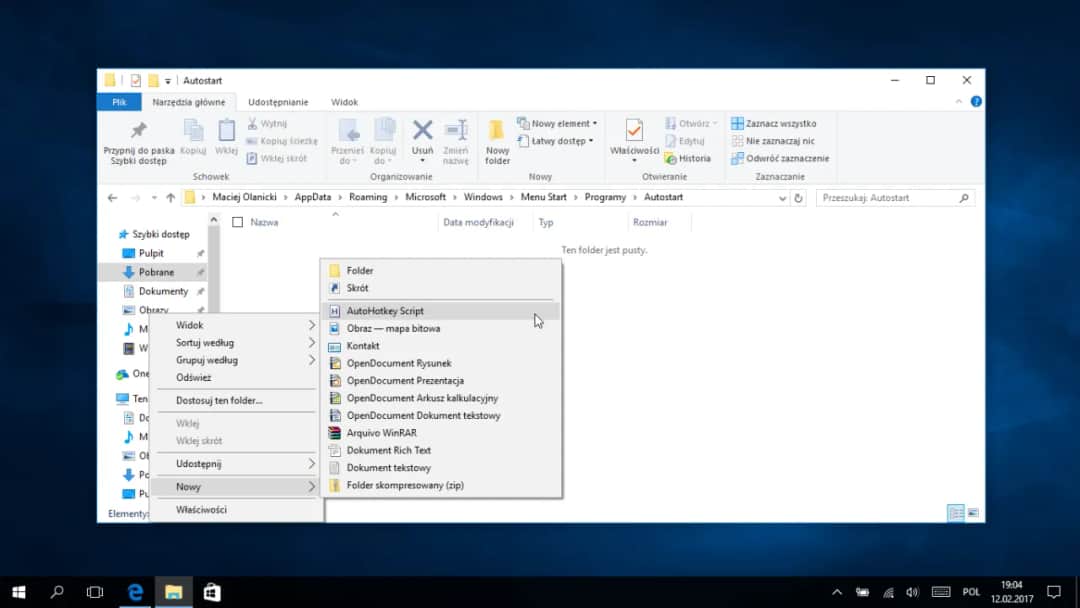The width and height of the screenshot is (1080, 608).
Task: Click the refresh icon beside the address bar
Action: coord(796,197)
